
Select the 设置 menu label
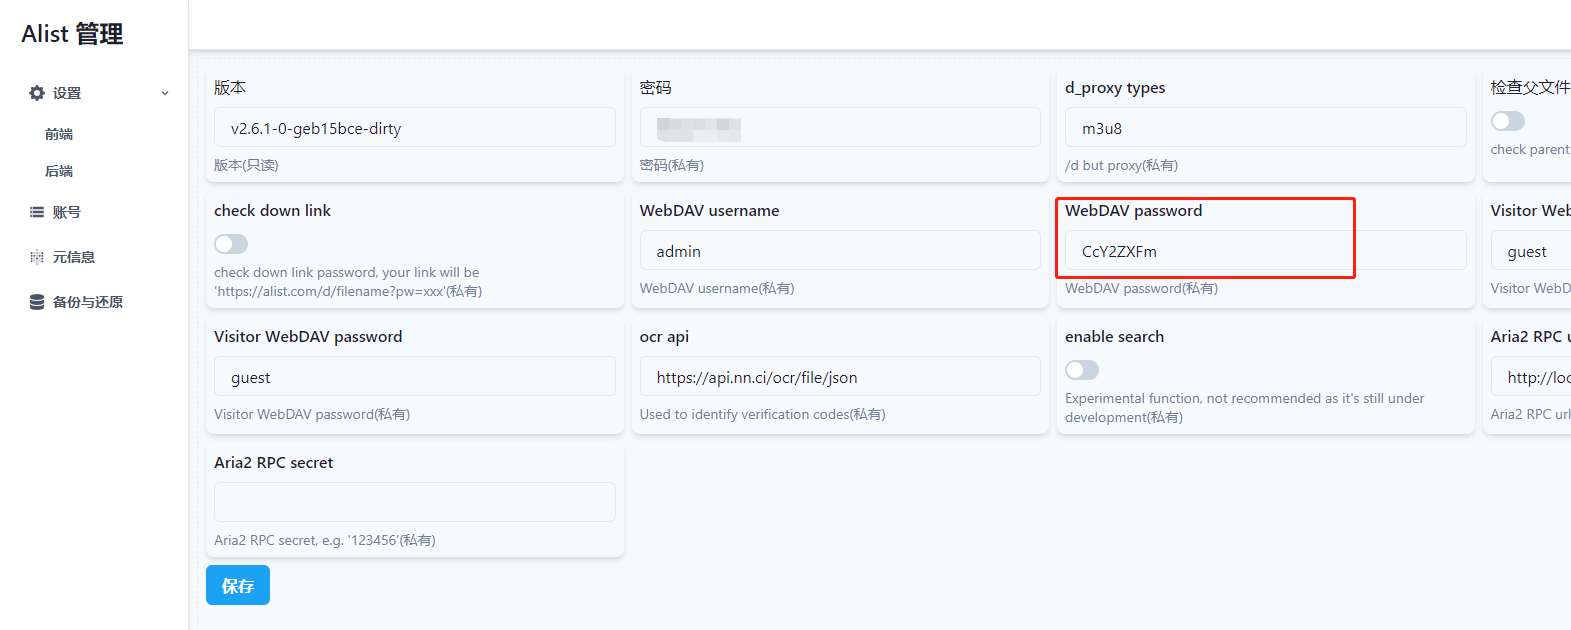click(x=67, y=93)
